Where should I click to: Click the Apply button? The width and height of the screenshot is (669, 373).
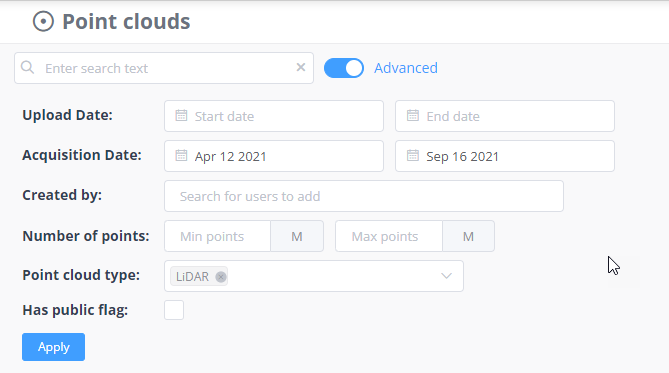coord(53,347)
